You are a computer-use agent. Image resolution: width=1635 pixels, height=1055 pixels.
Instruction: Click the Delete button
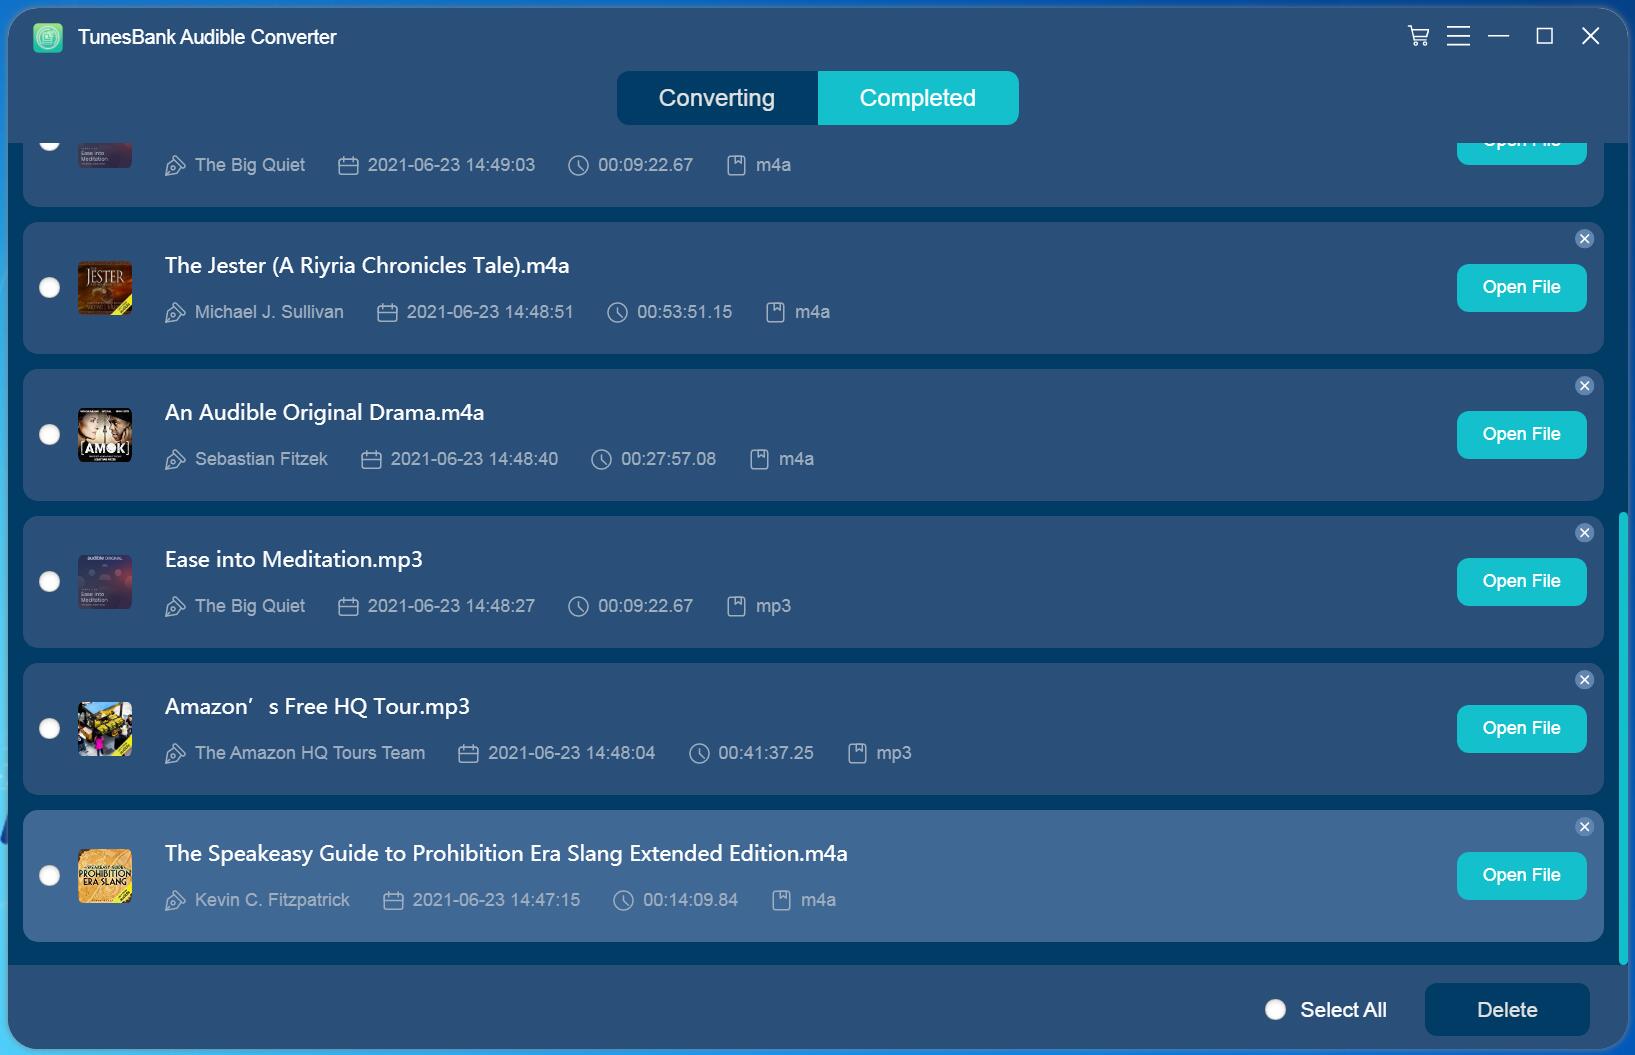(x=1507, y=1010)
